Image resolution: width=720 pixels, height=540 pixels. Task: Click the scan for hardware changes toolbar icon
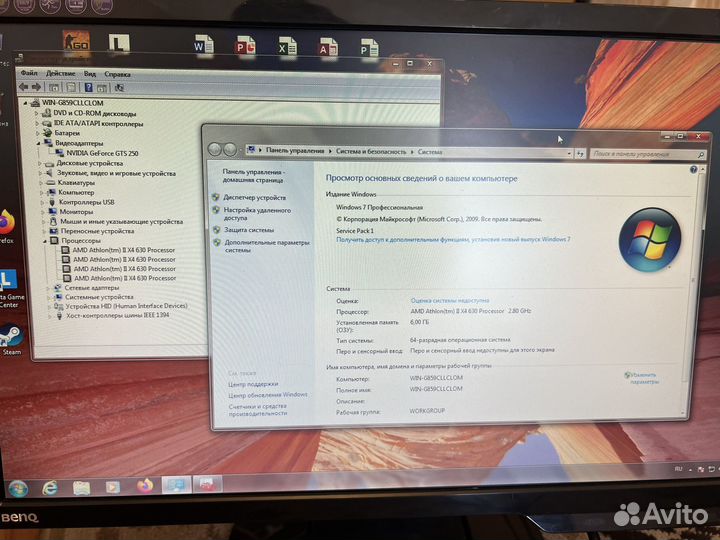[x=119, y=88]
